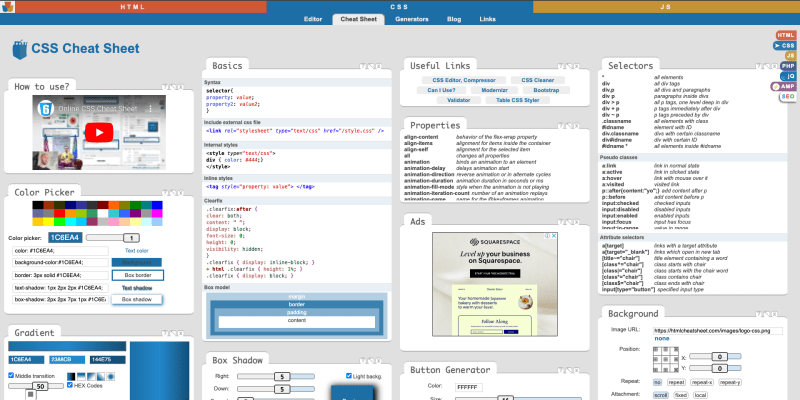Toggle the Light backg. checkbox
Viewport: 800px width, 400px height.
(x=349, y=376)
